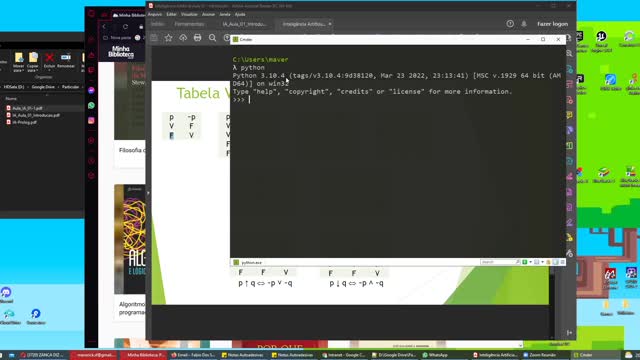This screenshot has height=360, width=640.
Task: Open the Acrobat notifications bell
Action: pyautogui.click(x=524, y=24)
